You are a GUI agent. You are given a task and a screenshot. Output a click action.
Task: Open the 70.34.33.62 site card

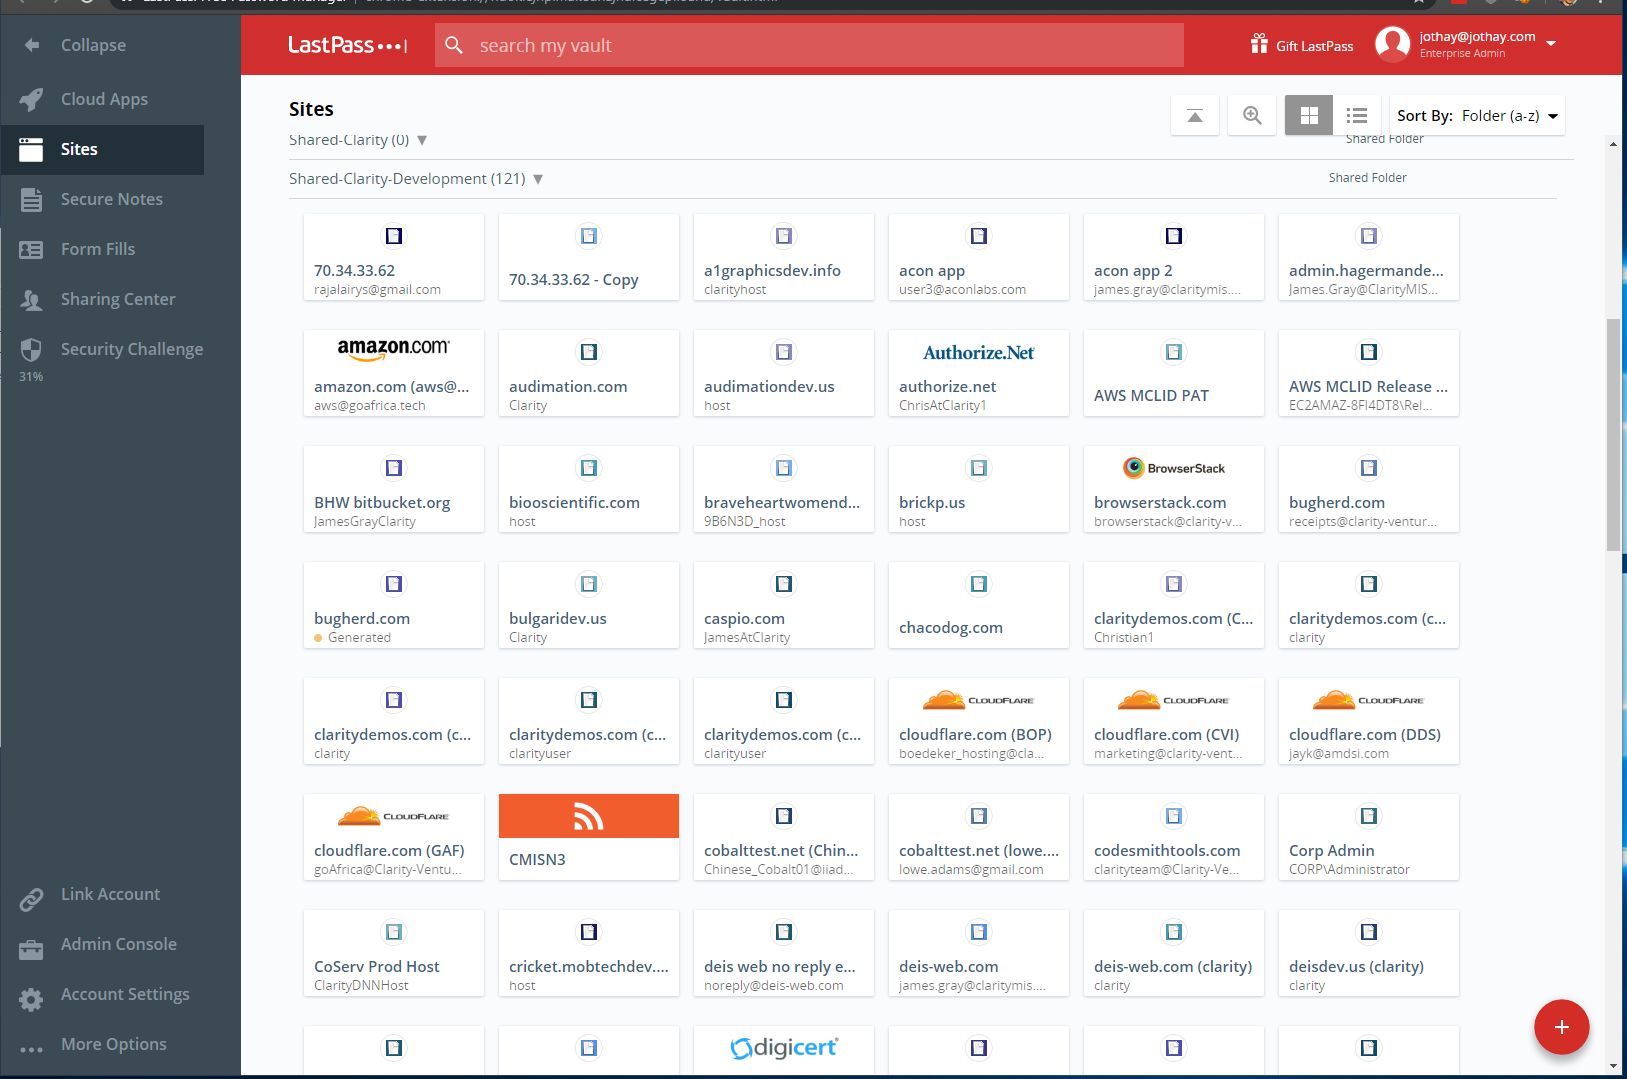tap(394, 257)
